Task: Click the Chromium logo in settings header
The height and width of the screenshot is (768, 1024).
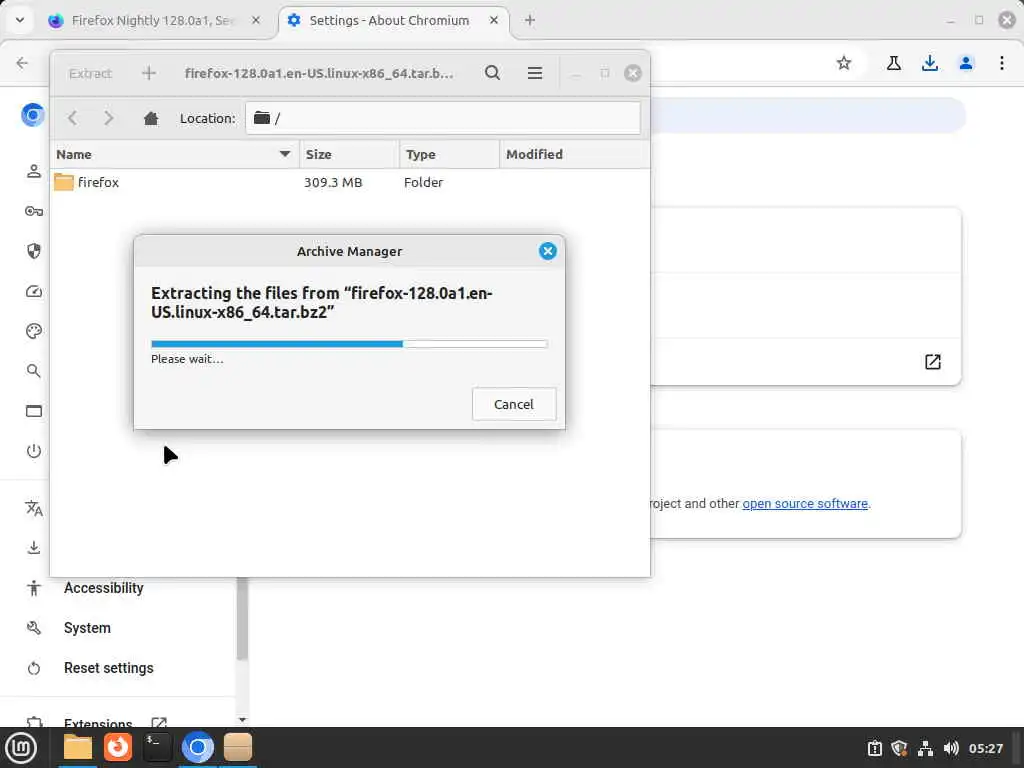Action: click(x=33, y=115)
